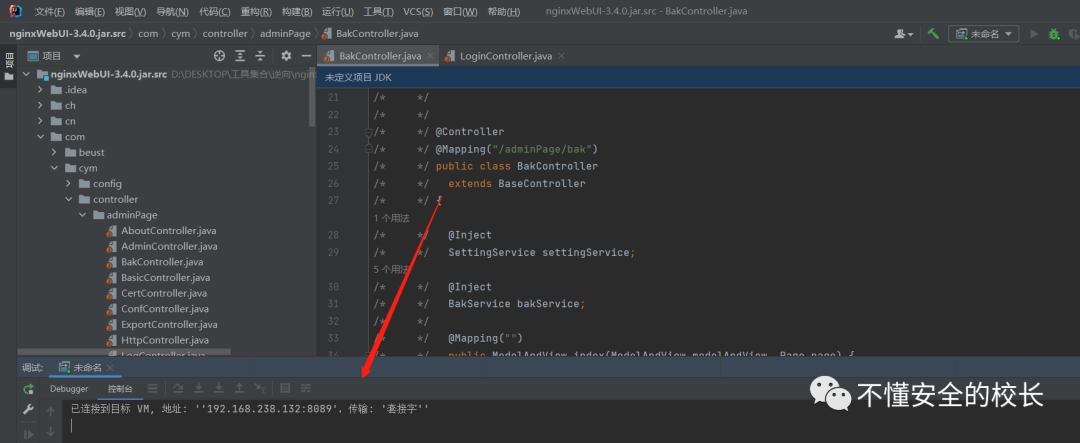The height and width of the screenshot is (443, 1080).
Task: Open ExportController.java in project tree
Action: click(169, 324)
